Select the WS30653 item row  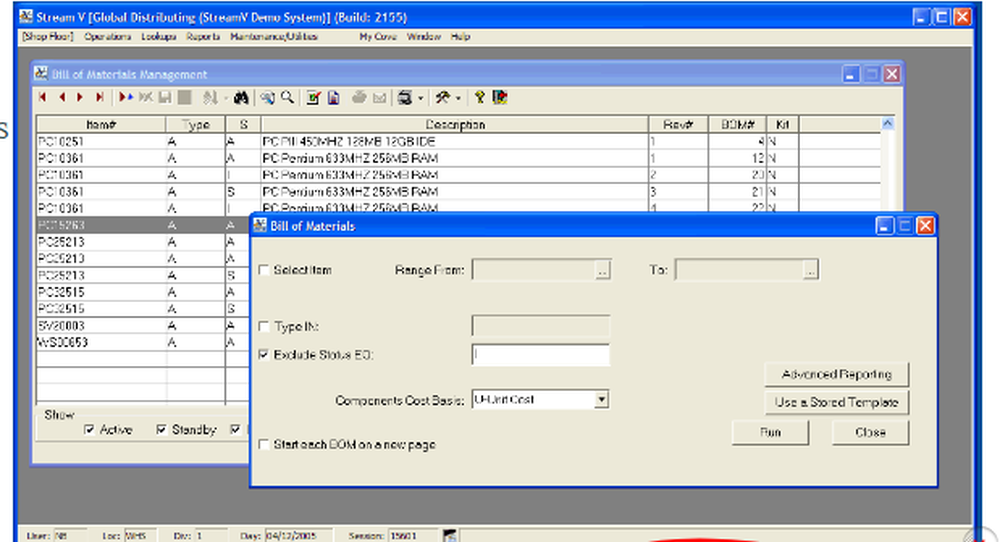click(x=143, y=342)
